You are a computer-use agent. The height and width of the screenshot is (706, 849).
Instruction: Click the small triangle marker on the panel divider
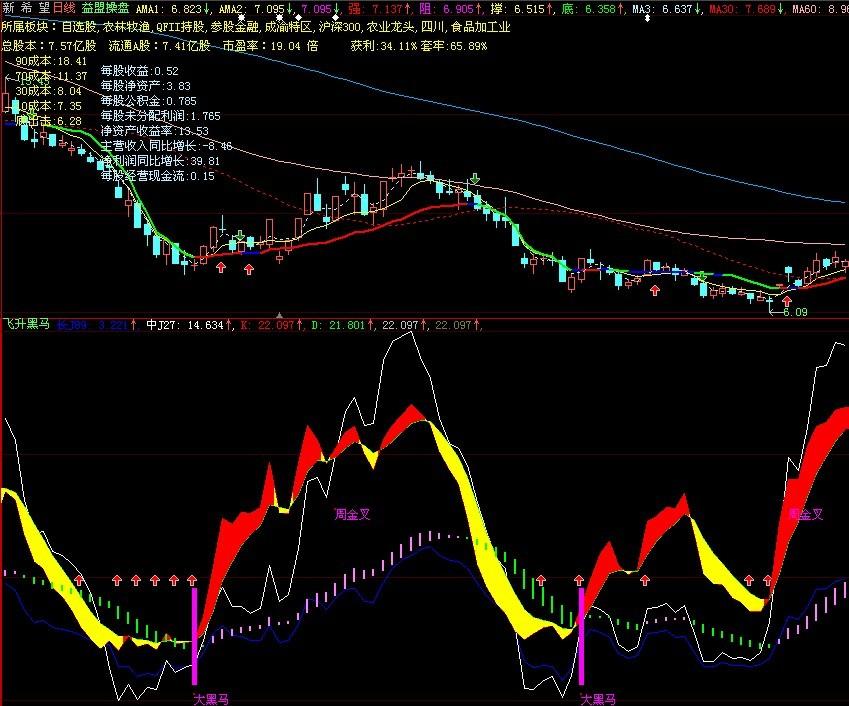[x=279, y=315]
